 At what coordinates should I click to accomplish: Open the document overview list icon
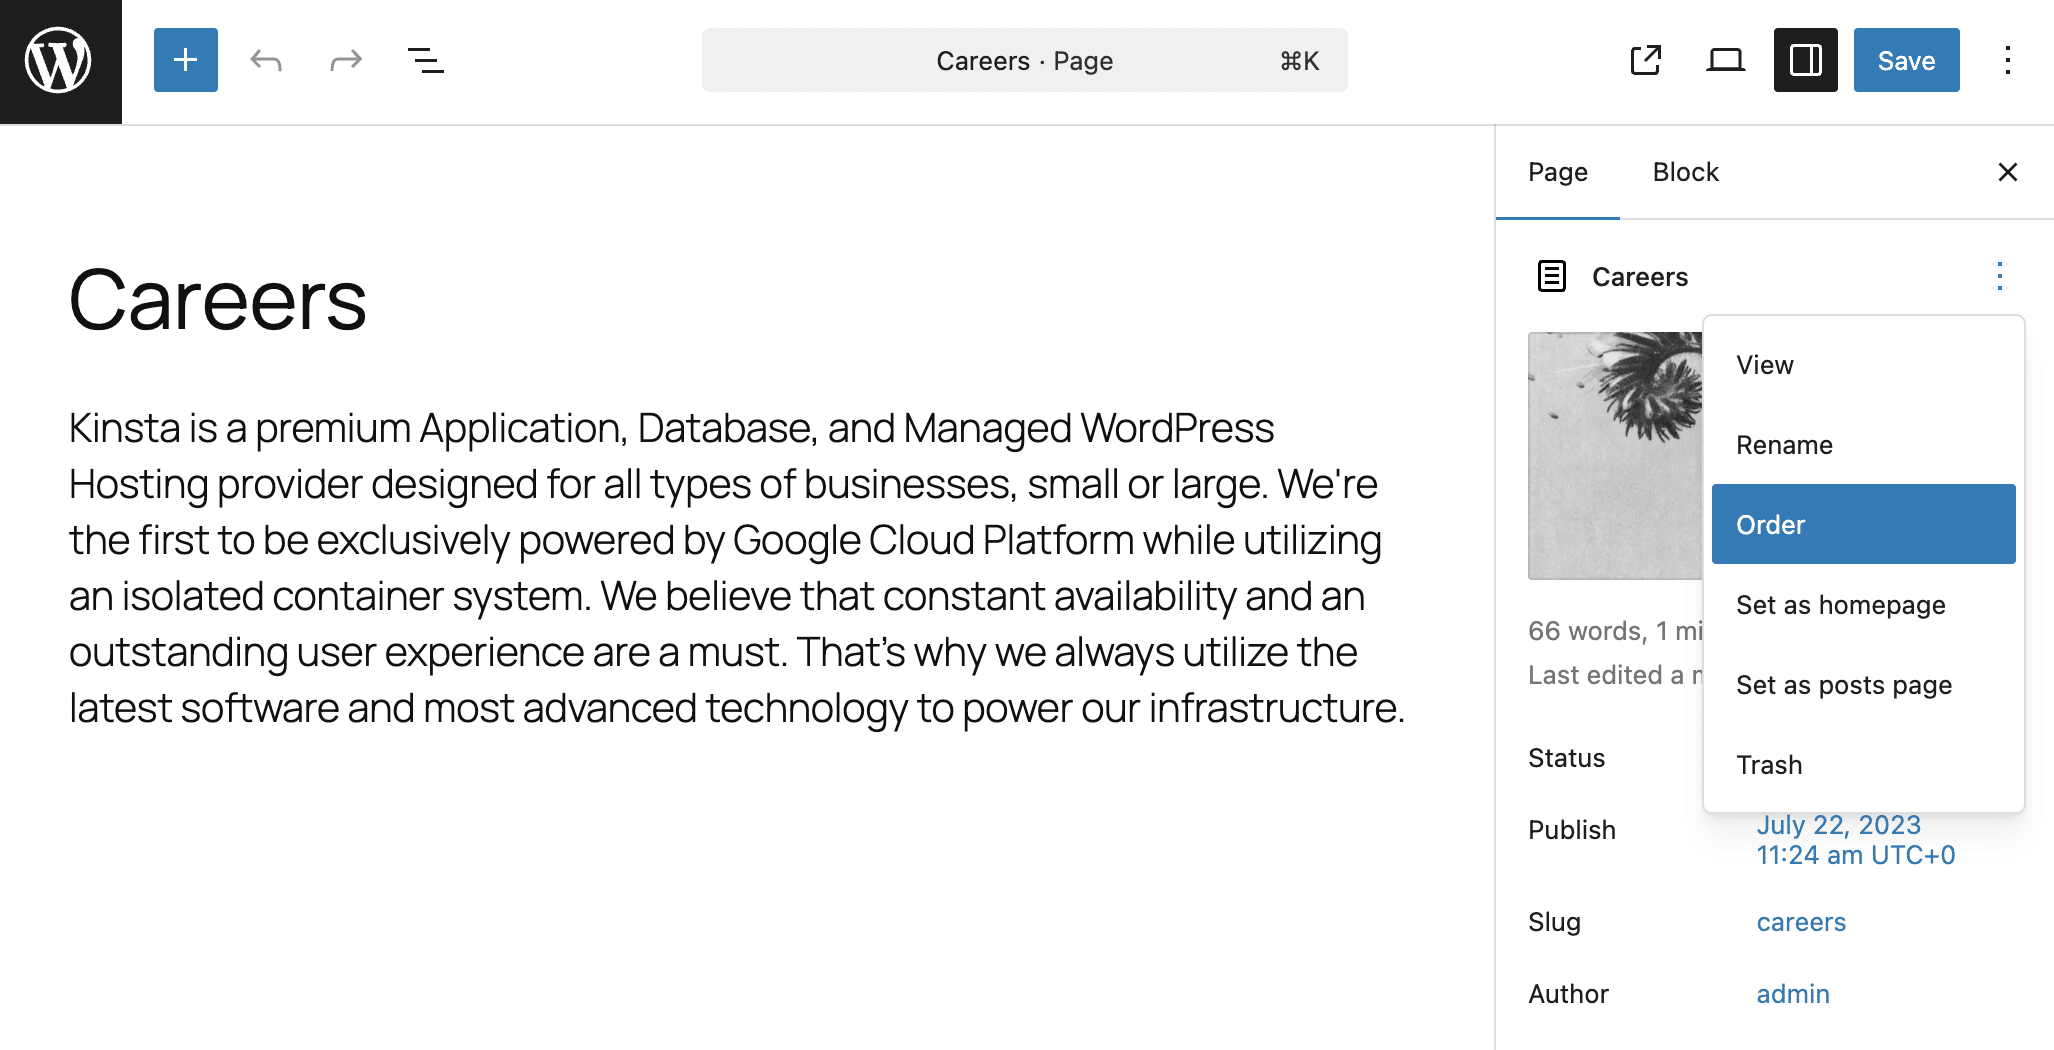click(426, 61)
